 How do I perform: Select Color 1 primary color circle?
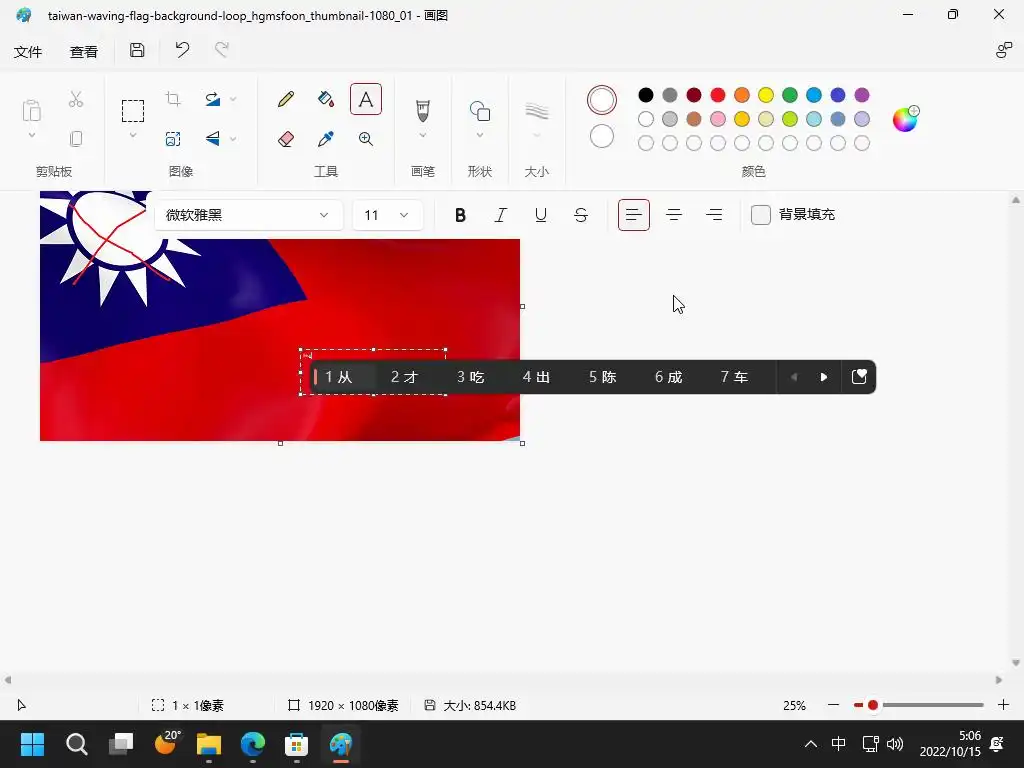point(601,100)
